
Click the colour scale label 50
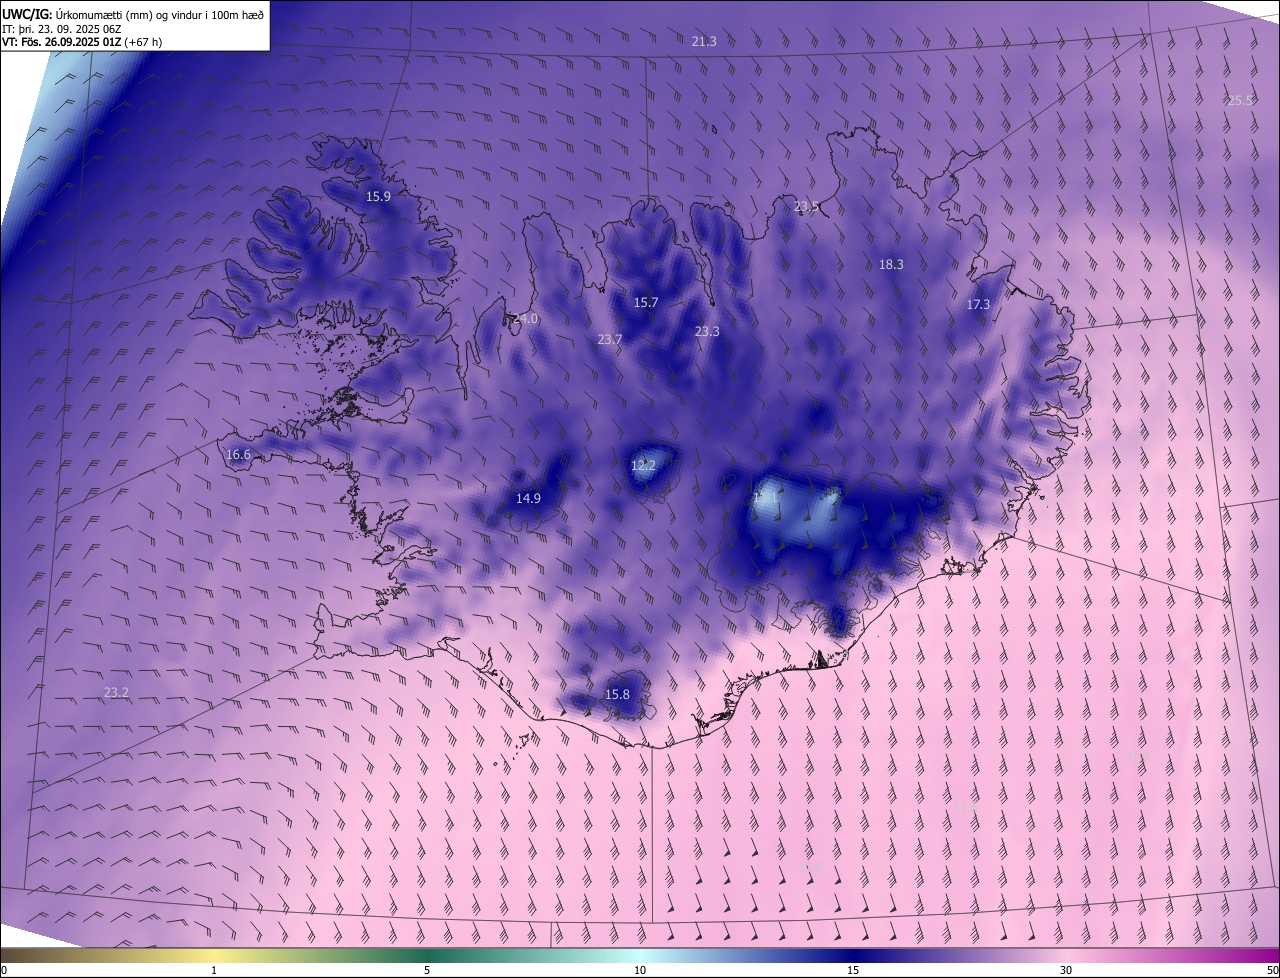(1272, 970)
